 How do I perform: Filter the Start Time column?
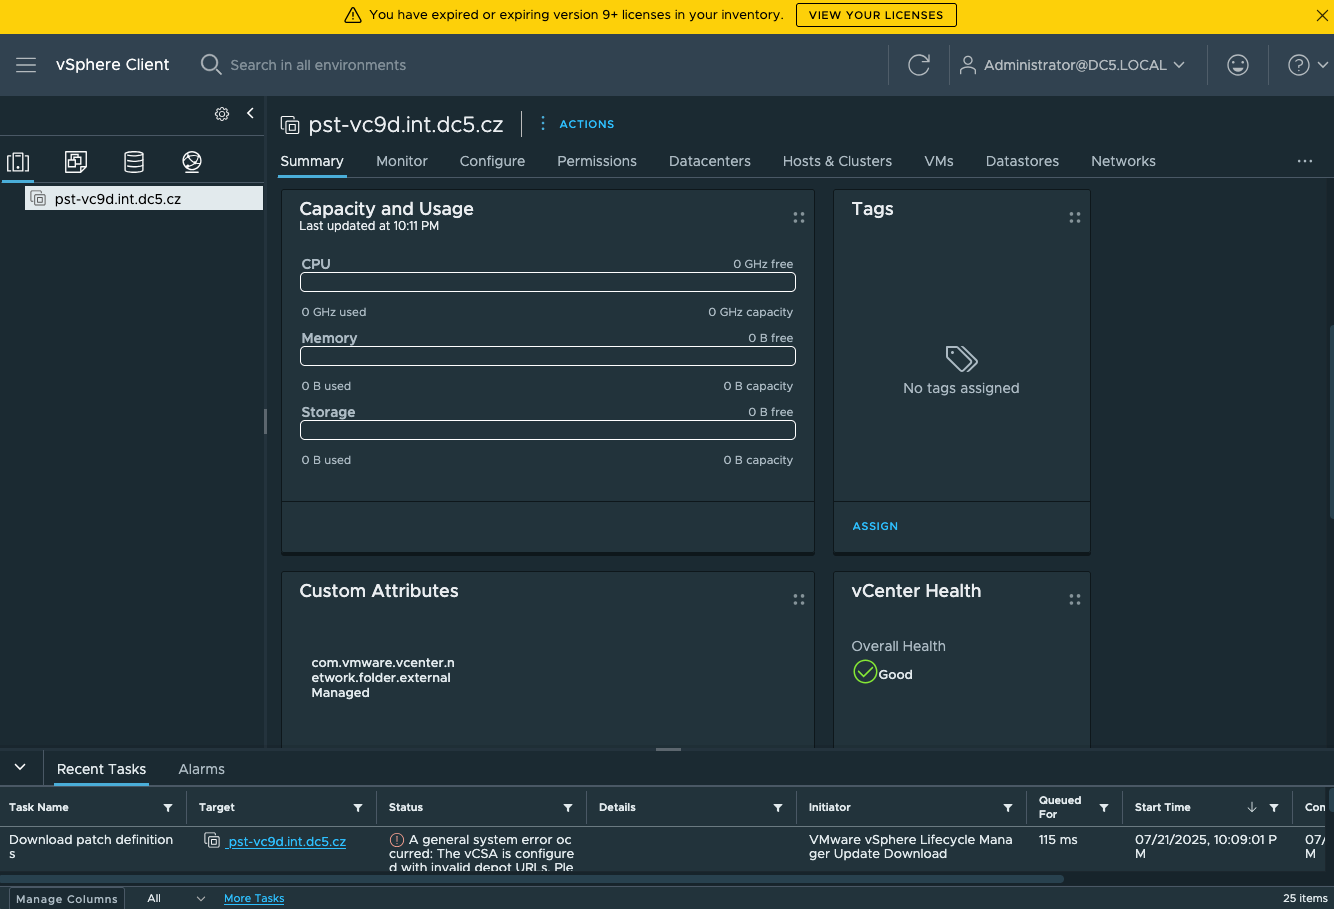click(1274, 808)
